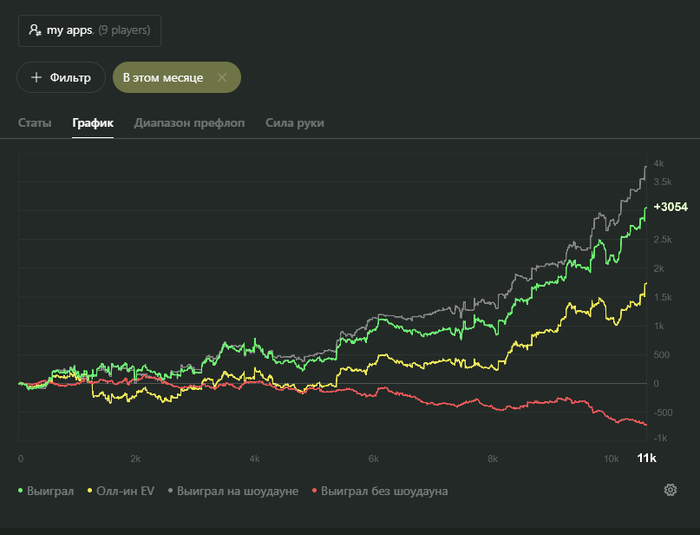This screenshot has height=535, width=700.
Task: Open the Диапазон префлоп tab
Action: (x=189, y=123)
